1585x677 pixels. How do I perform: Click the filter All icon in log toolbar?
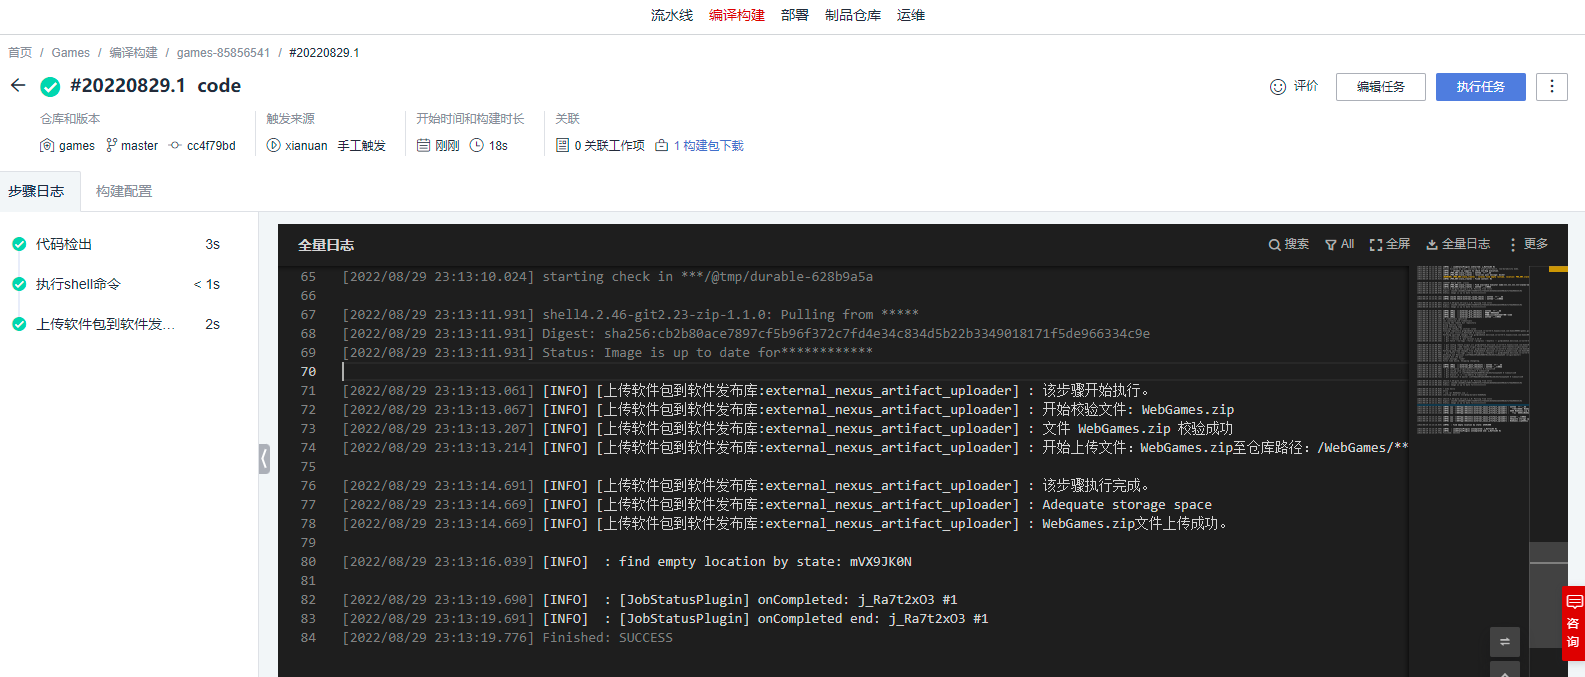click(x=1330, y=244)
